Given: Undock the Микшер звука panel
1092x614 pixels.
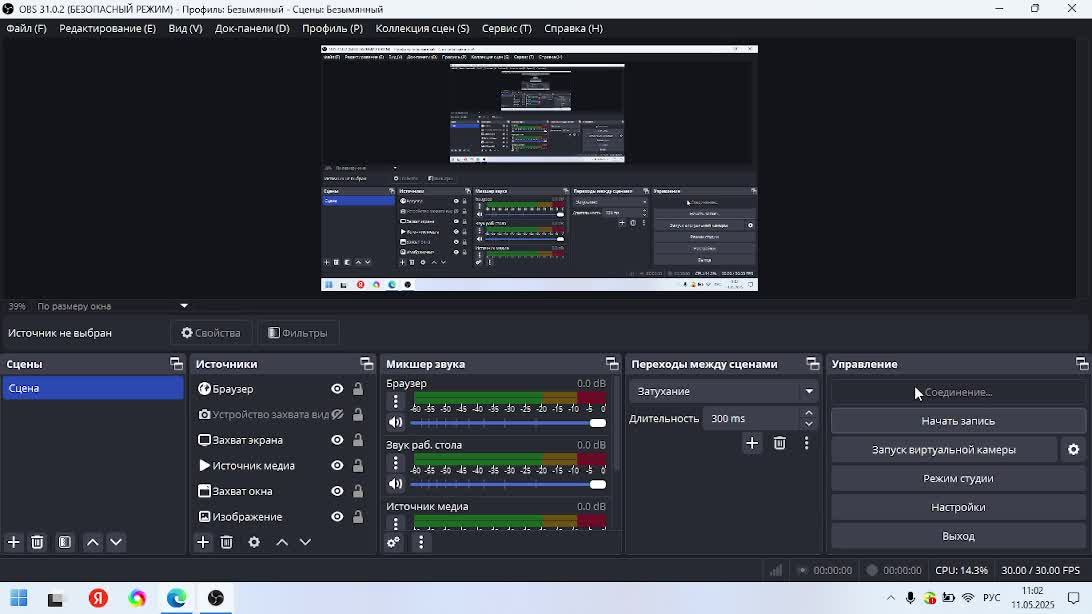Looking at the screenshot, I should [x=611, y=363].
